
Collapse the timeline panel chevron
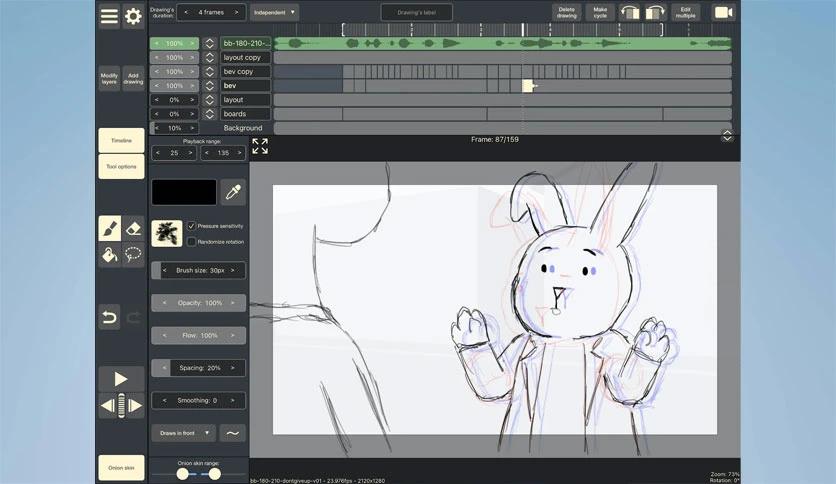tap(727, 136)
